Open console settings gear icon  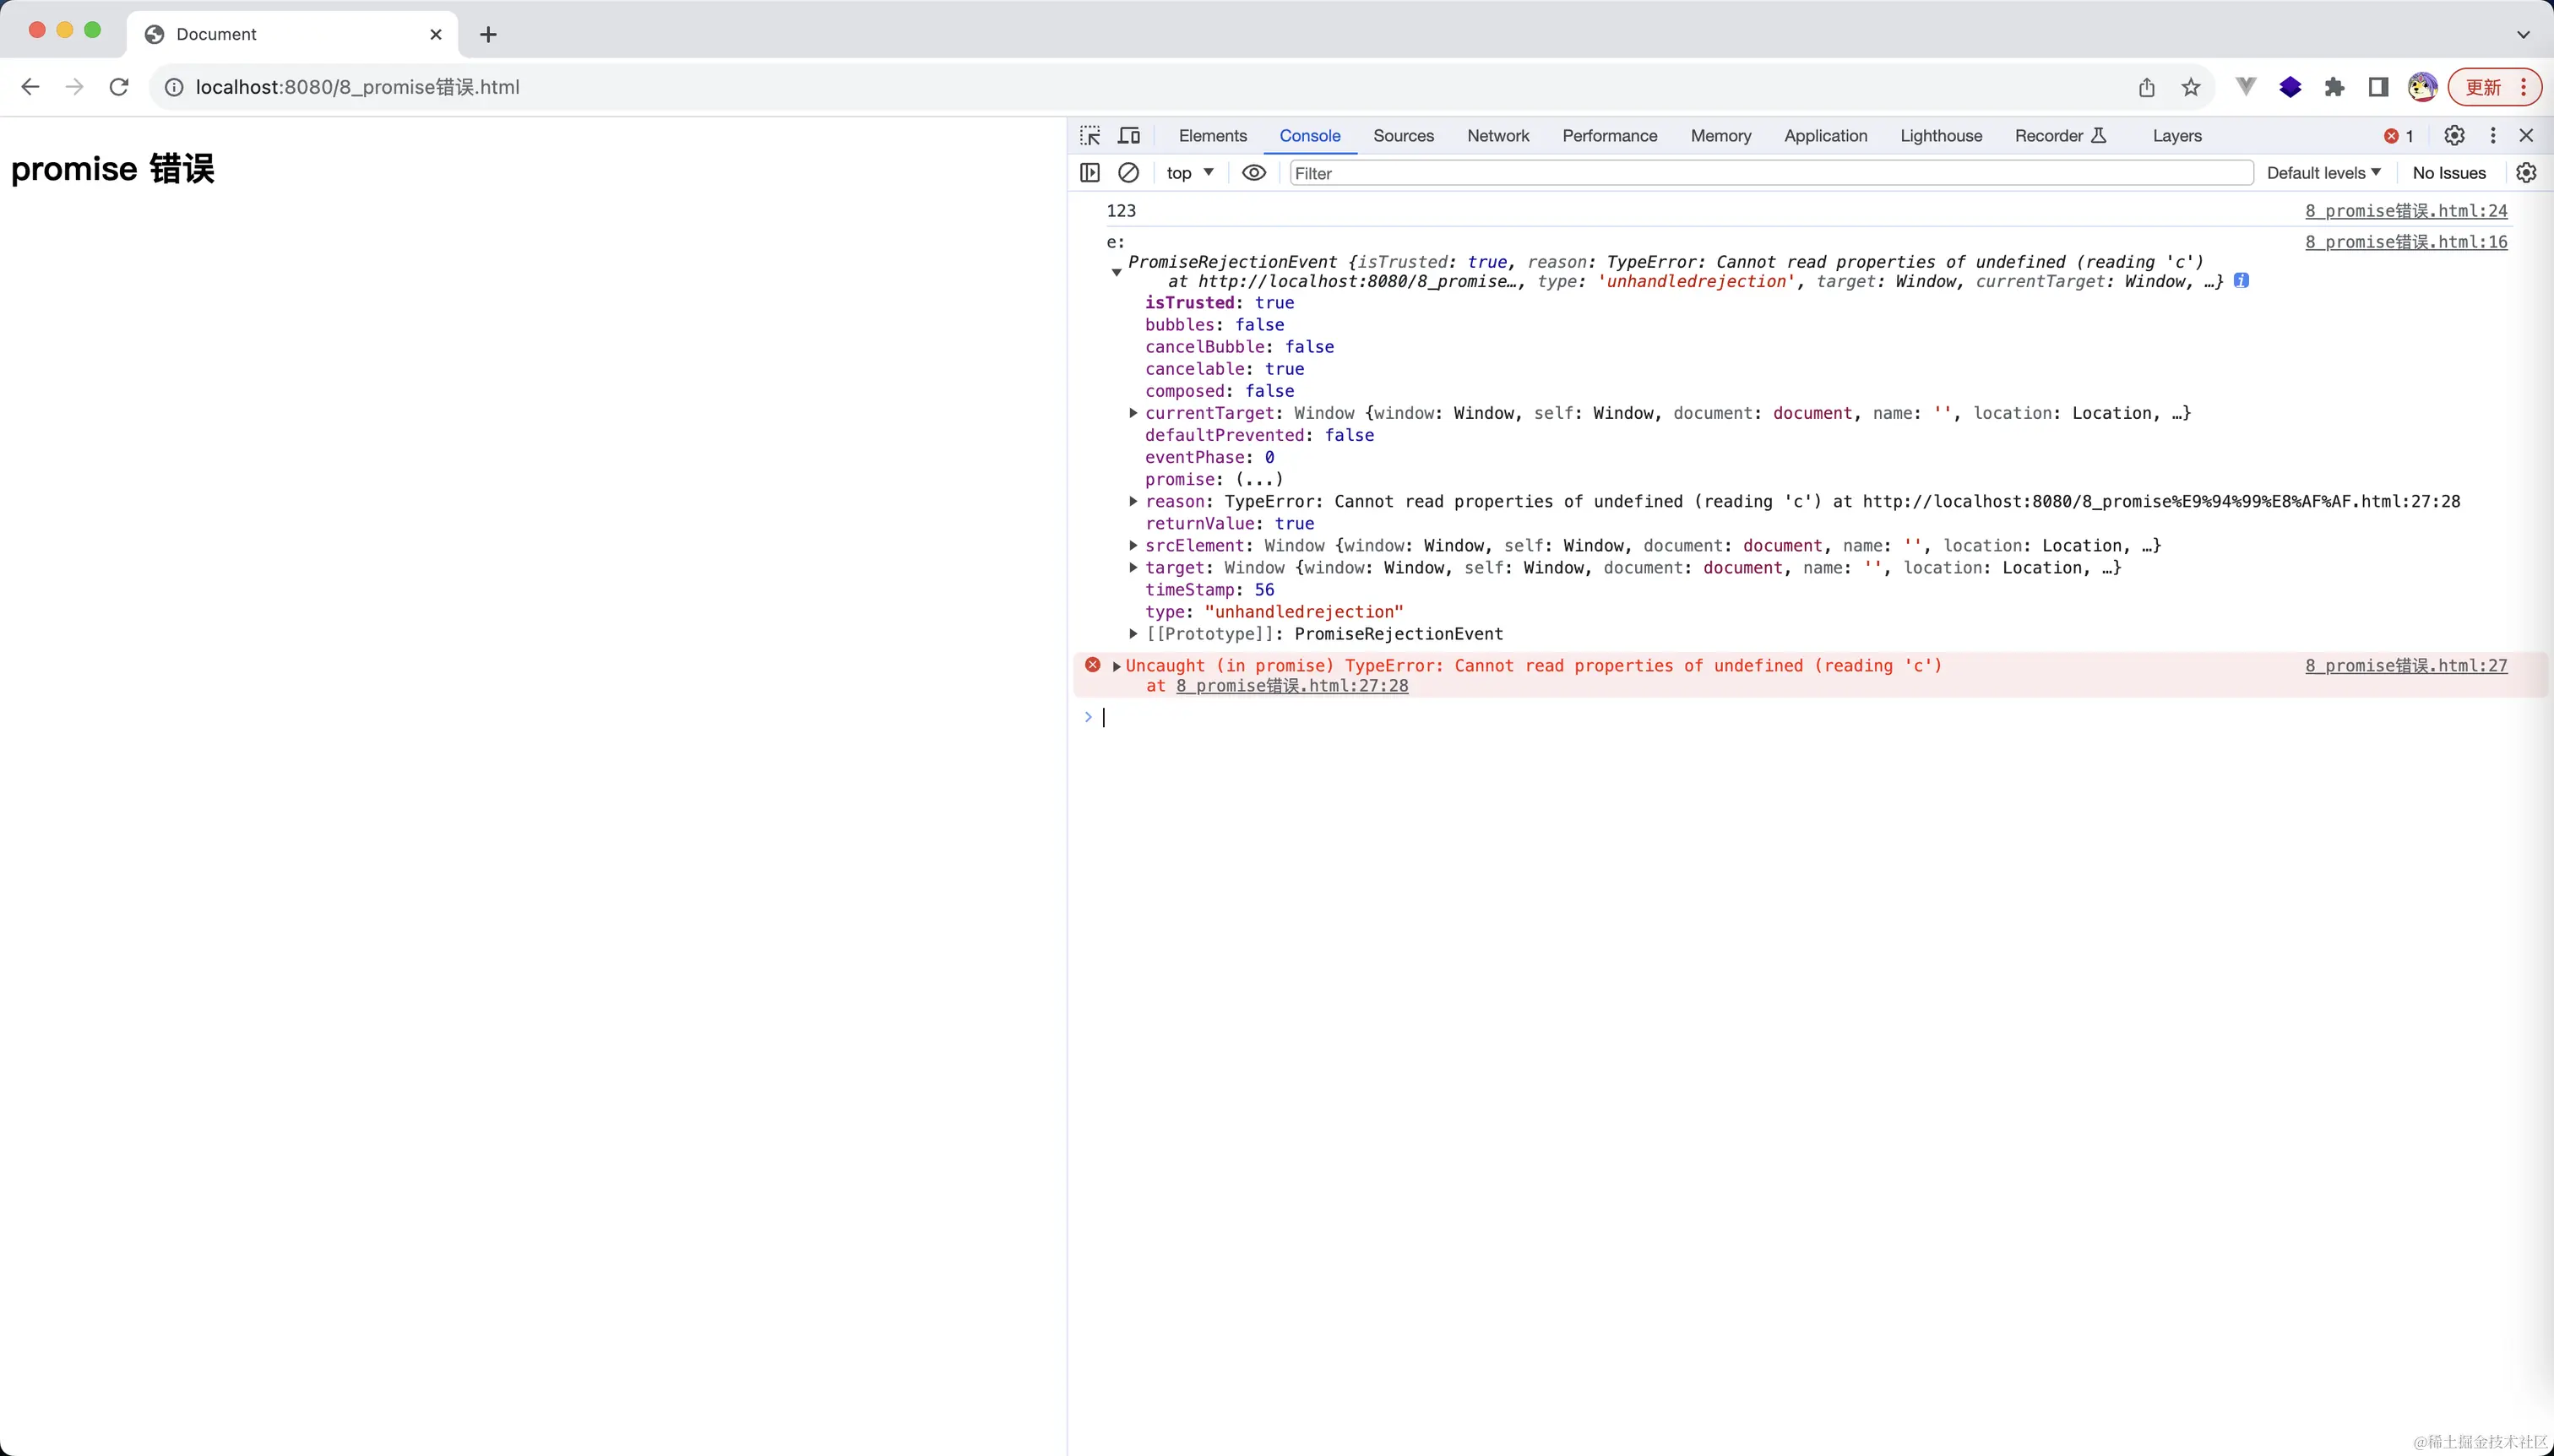click(2526, 173)
